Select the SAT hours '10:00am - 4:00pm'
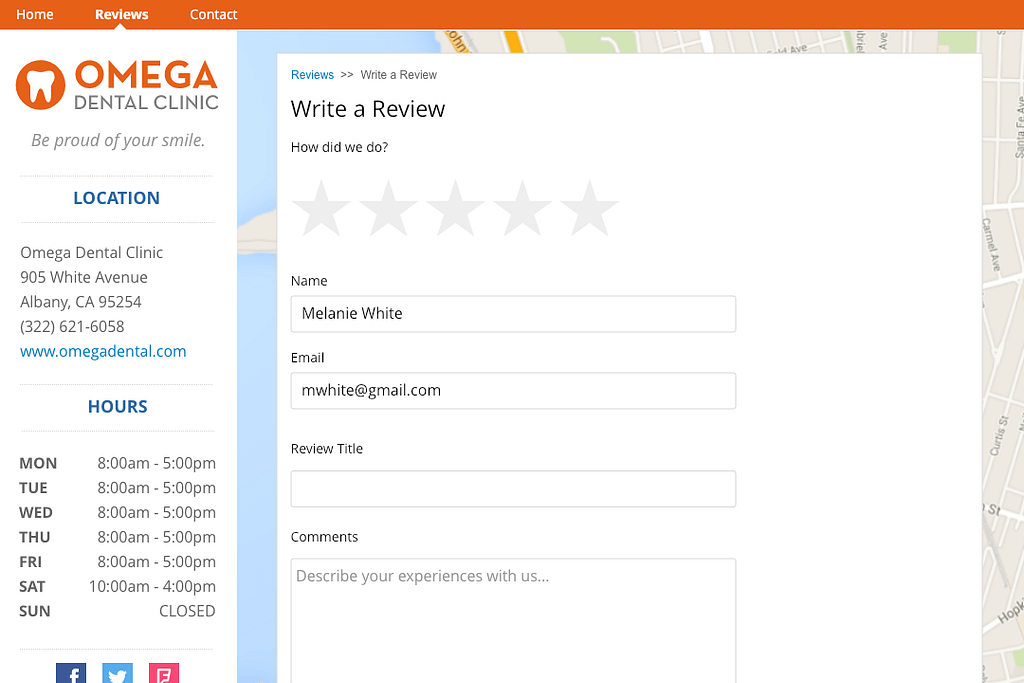Image resolution: width=1024 pixels, height=683 pixels. coord(152,586)
